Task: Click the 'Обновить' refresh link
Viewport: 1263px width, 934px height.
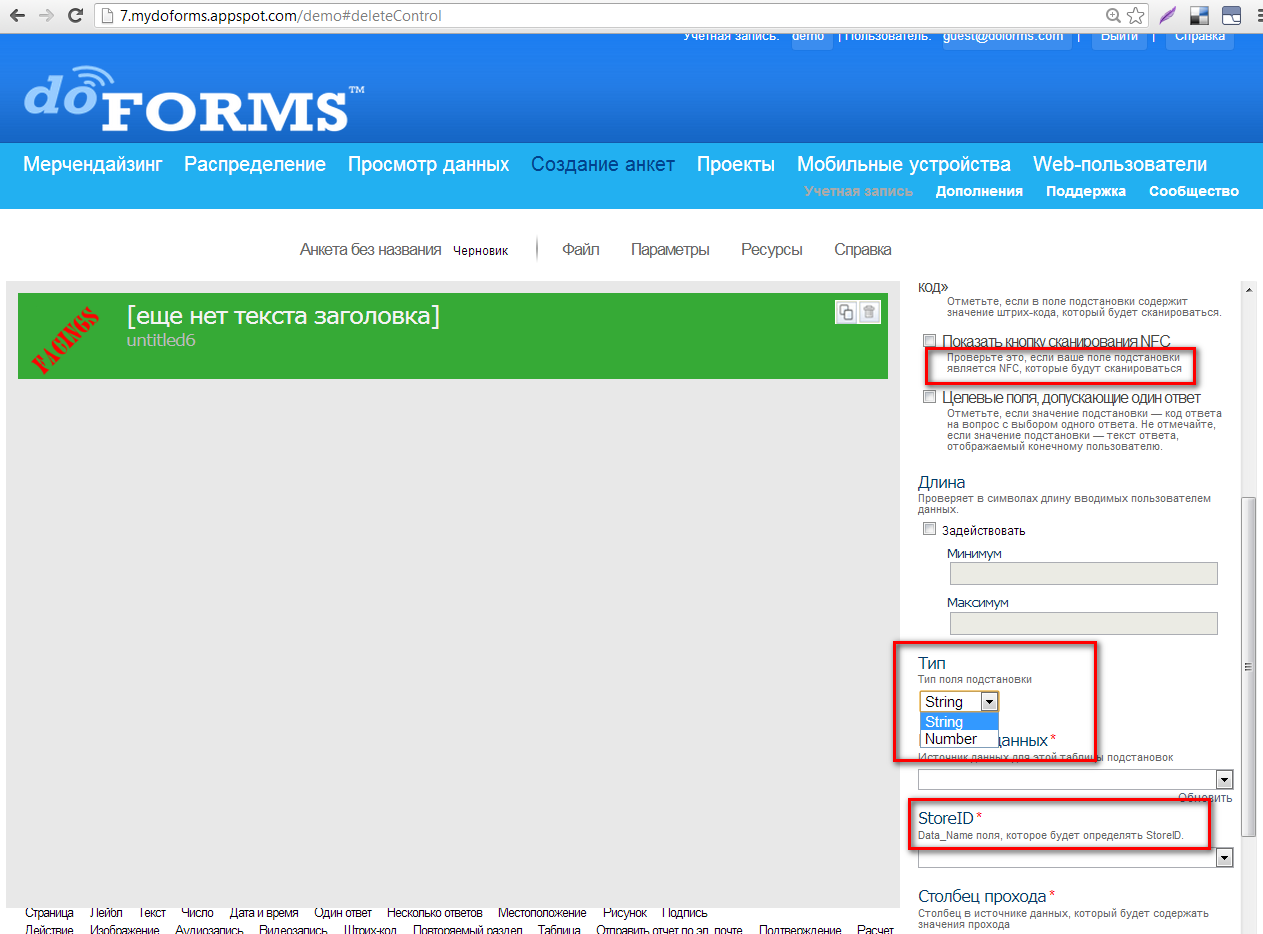Action: tap(1204, 797)
